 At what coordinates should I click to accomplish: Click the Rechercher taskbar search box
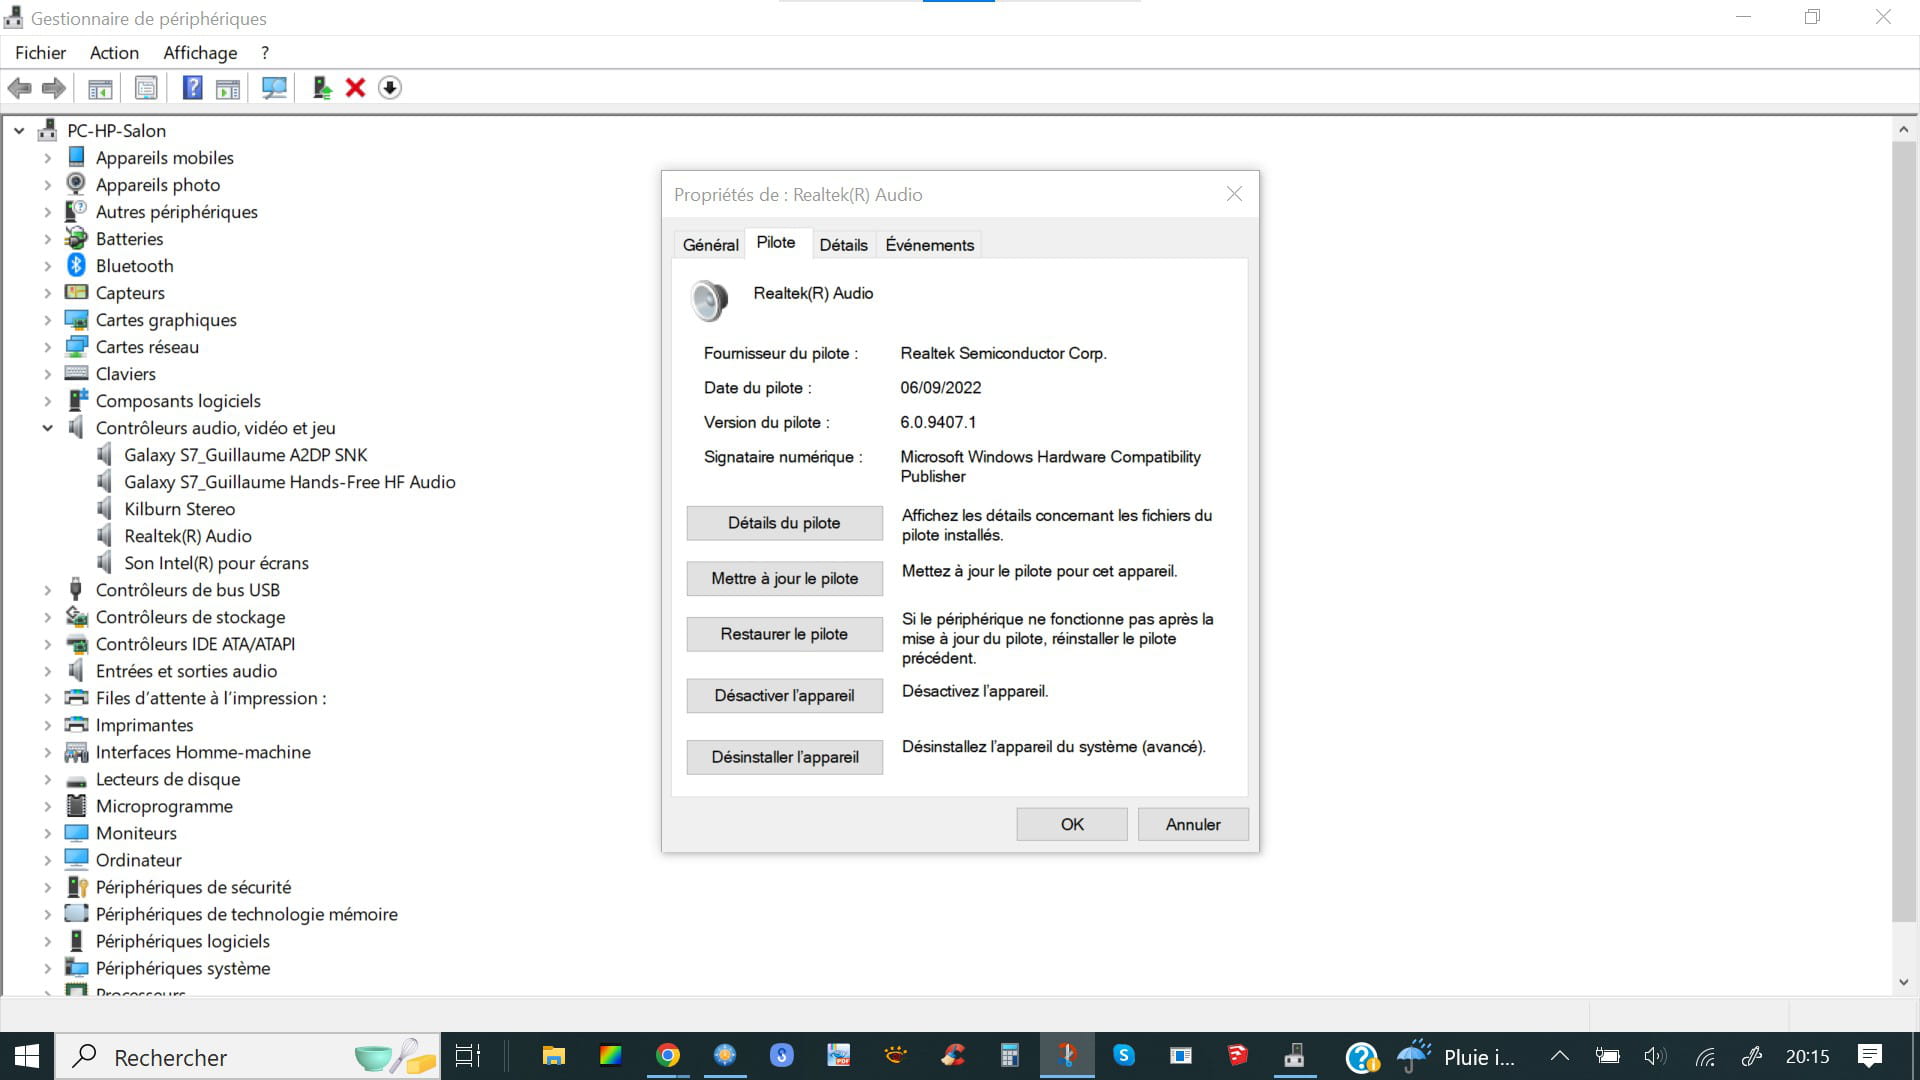point(247,1057)
